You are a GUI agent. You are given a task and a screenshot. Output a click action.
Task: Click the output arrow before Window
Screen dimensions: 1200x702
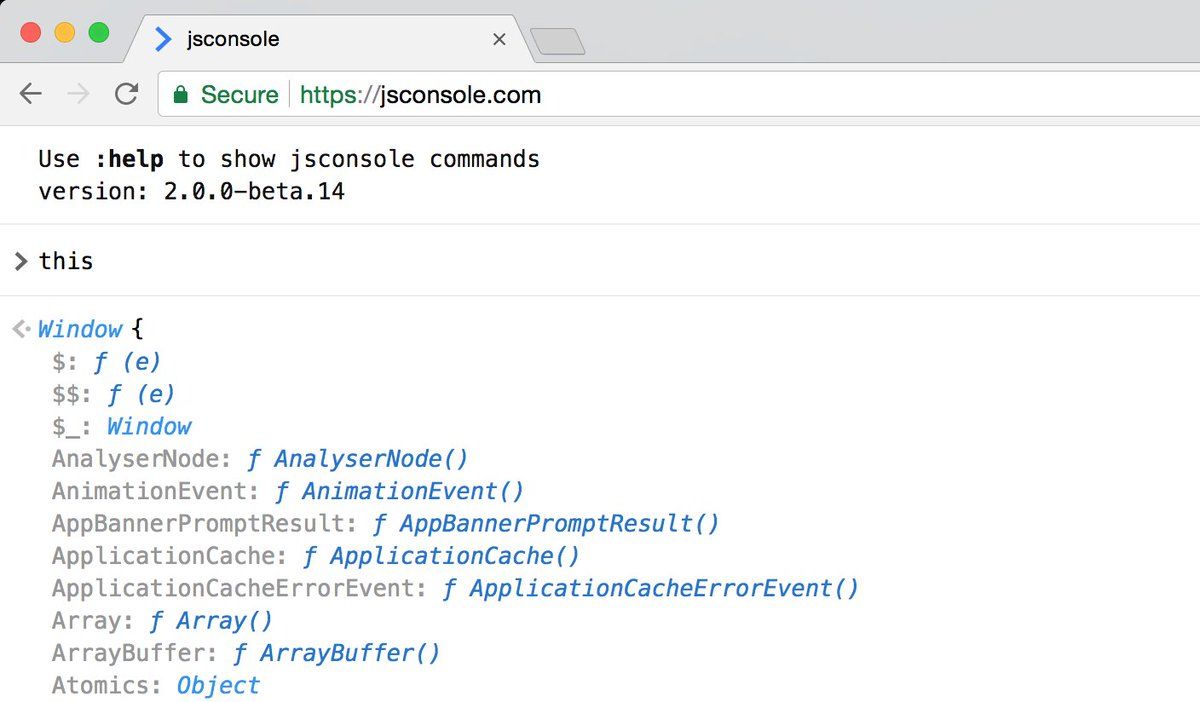[22, 329]
